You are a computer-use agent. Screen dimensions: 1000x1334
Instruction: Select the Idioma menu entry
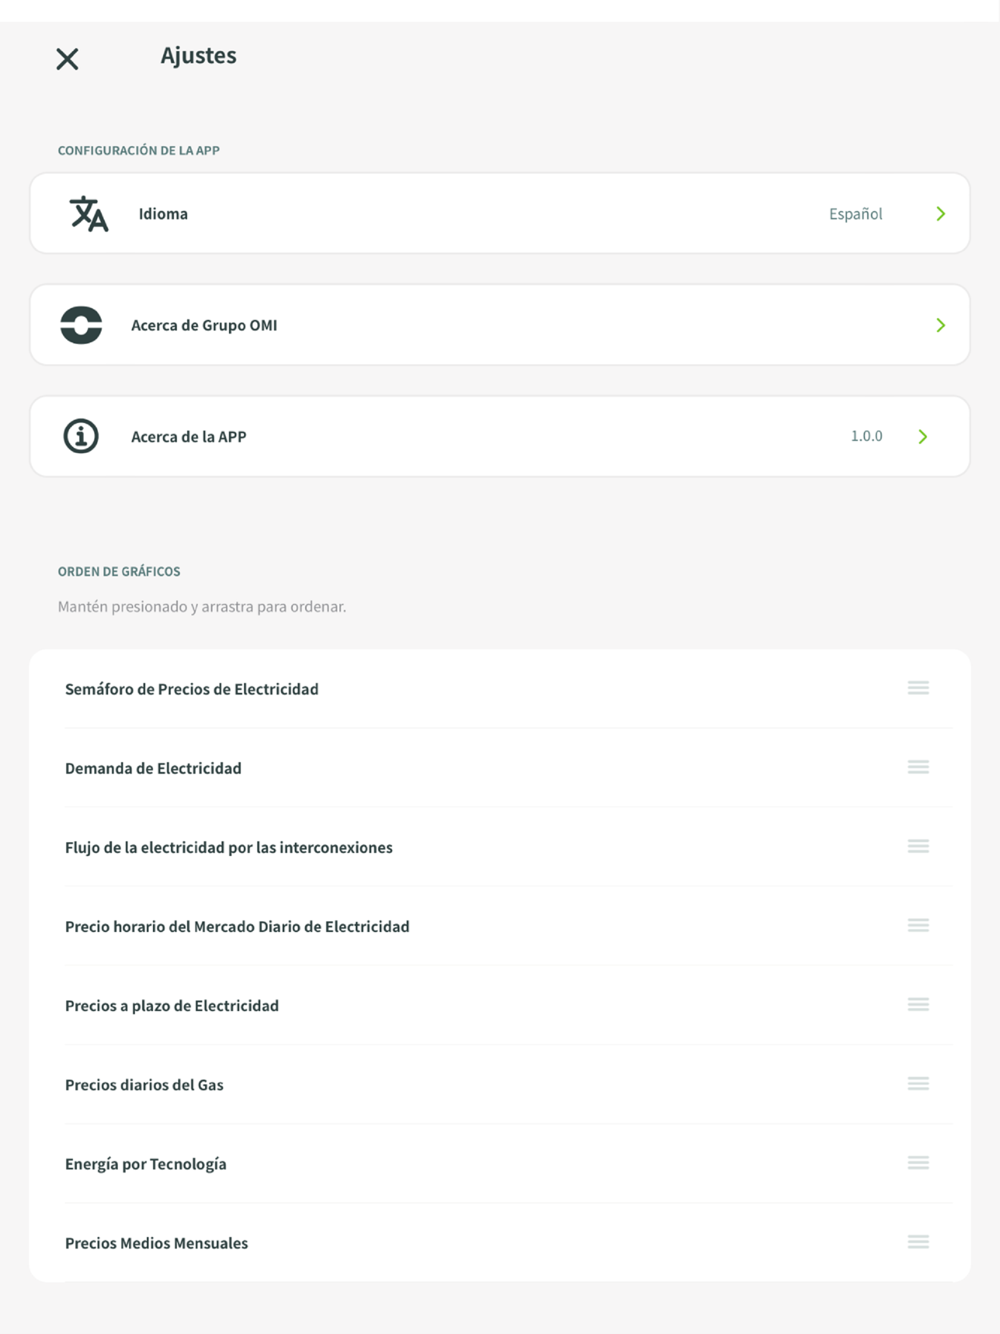click(x=163, y=214)
